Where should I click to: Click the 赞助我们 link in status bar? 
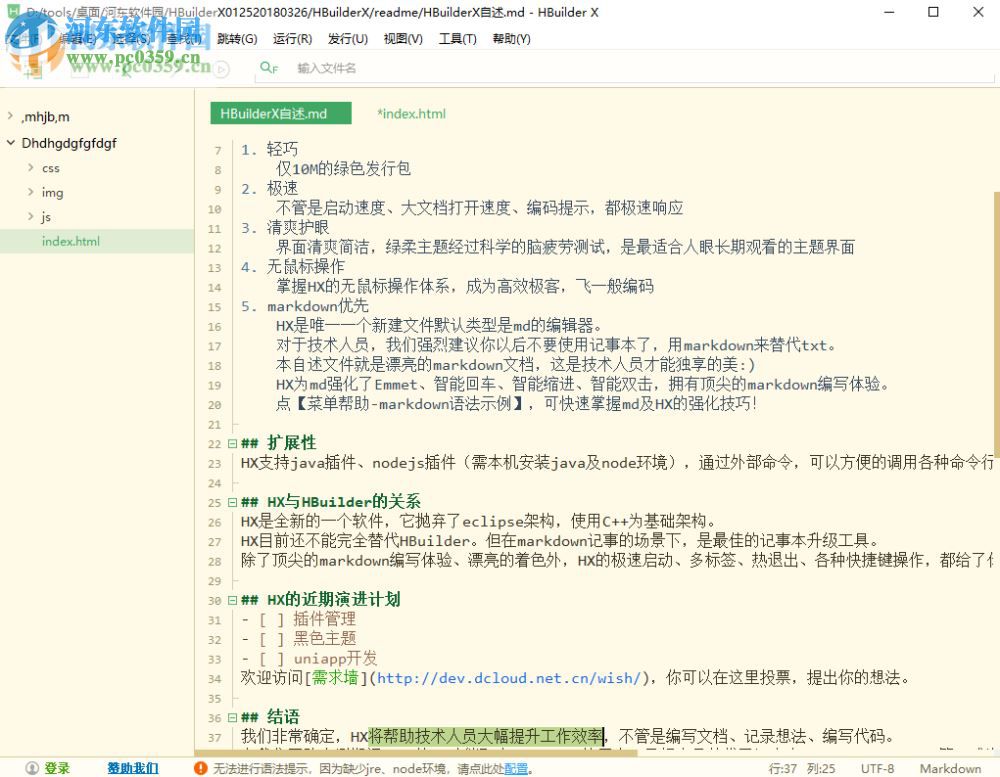click(133, 768)
